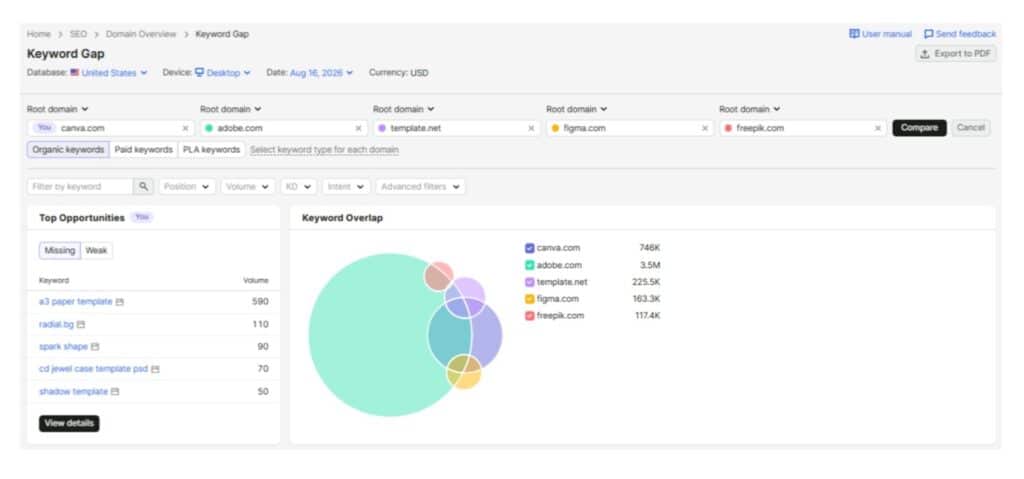Click Export to PDF button
This screenshot has height=479, width=1024.
pyautogui.click(x=955, y=54)
